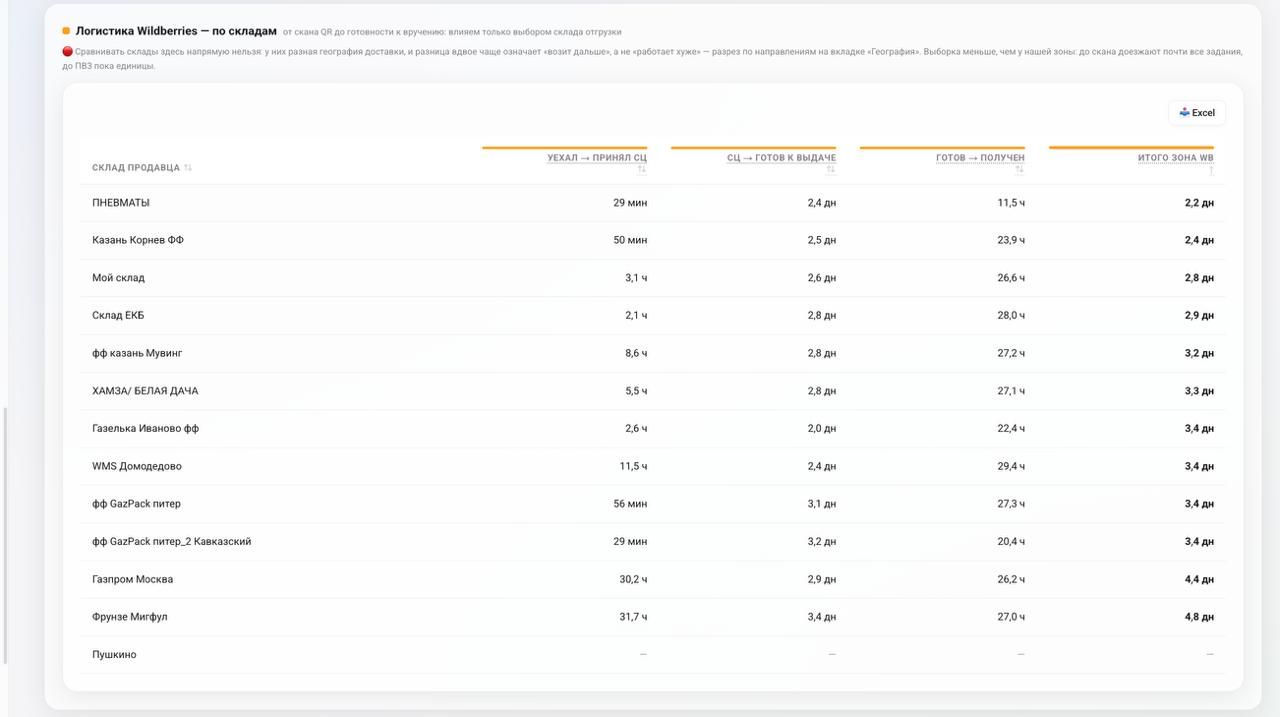Image resolution: width=1280 pixels, height=717 pixels.
Task: Click the 4,8 дн total for Фрунзе Мигфул
Action: 1199,617
